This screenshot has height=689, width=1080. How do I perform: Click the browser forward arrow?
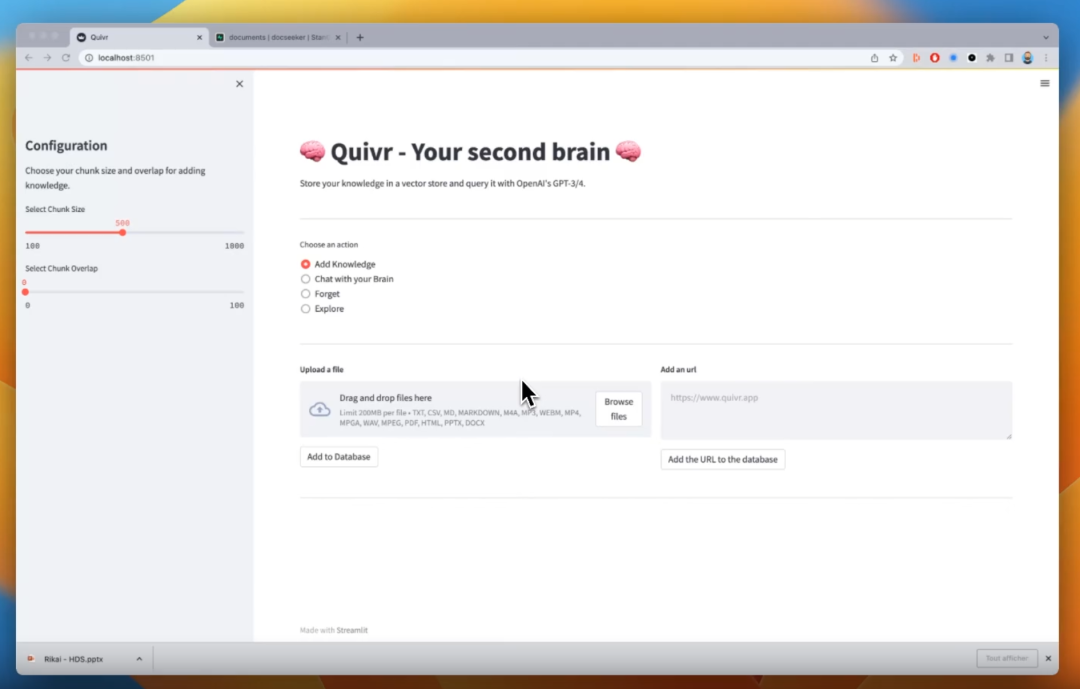48,58
